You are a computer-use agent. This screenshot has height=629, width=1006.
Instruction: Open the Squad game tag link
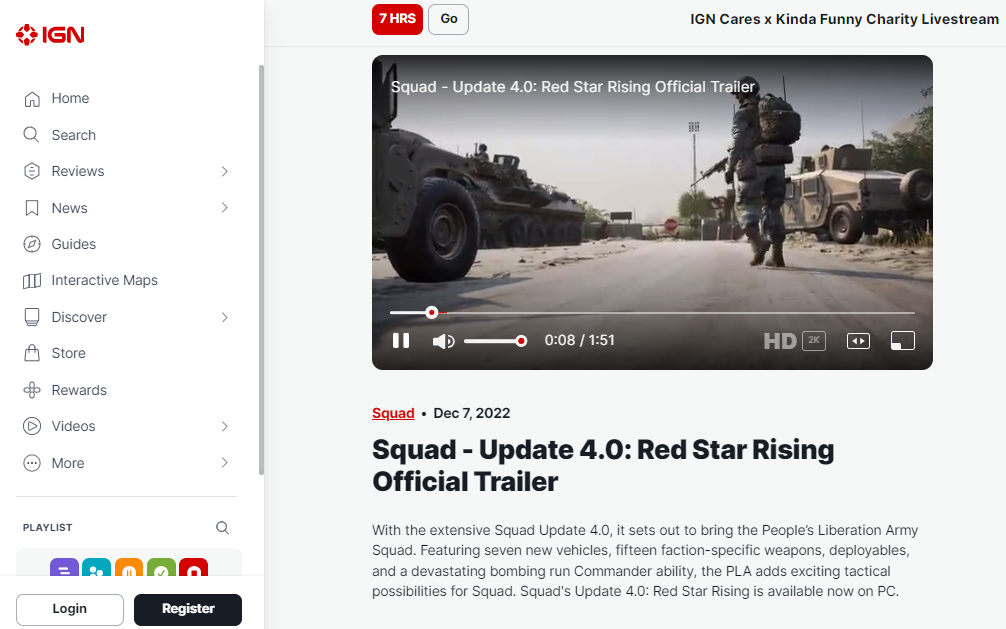click(x=393, y=414)
